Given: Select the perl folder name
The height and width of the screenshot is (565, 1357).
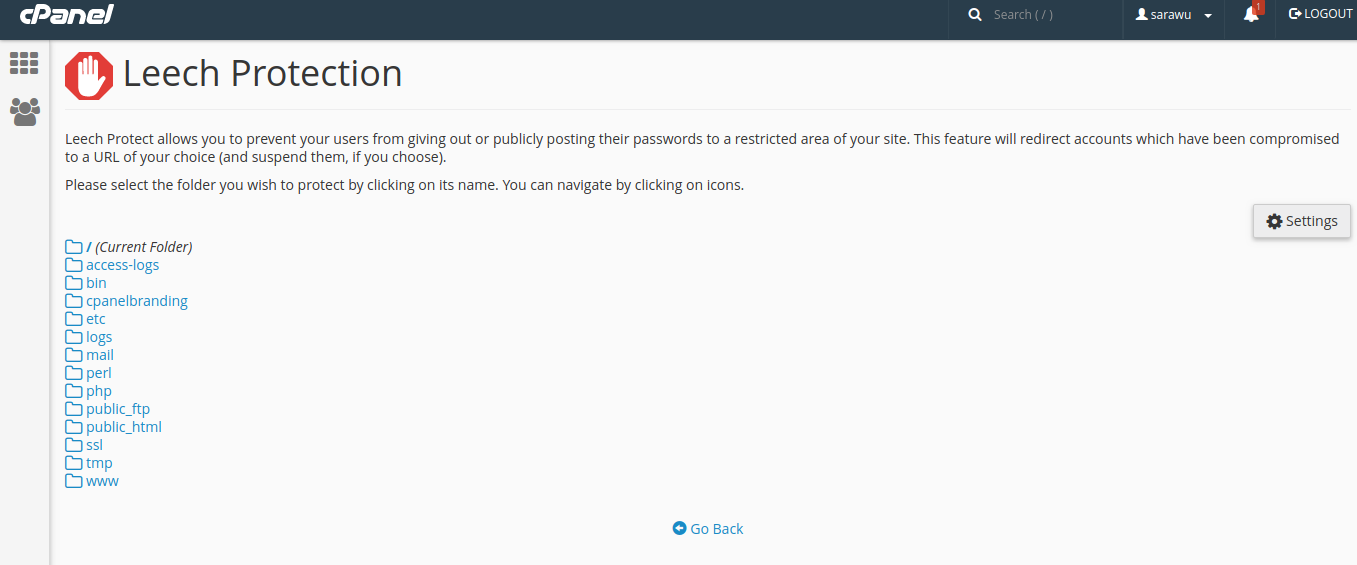Looking at the screenshot, I should click(x=98, y=373).
